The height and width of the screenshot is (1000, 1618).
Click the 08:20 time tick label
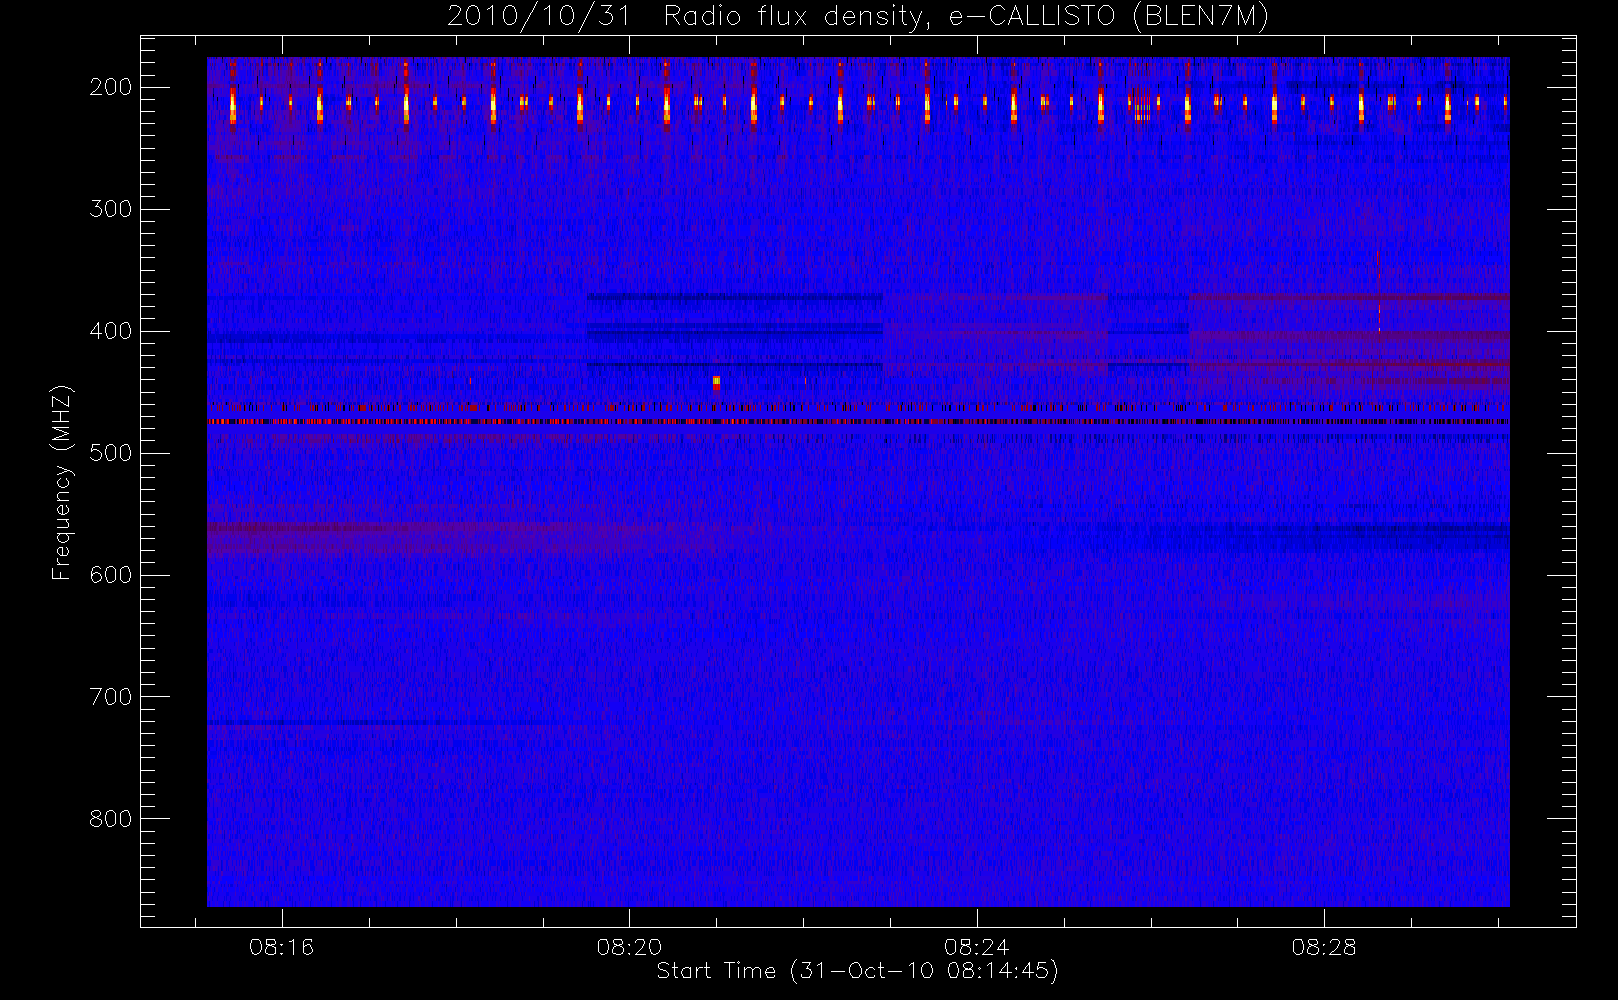(629, 947)
